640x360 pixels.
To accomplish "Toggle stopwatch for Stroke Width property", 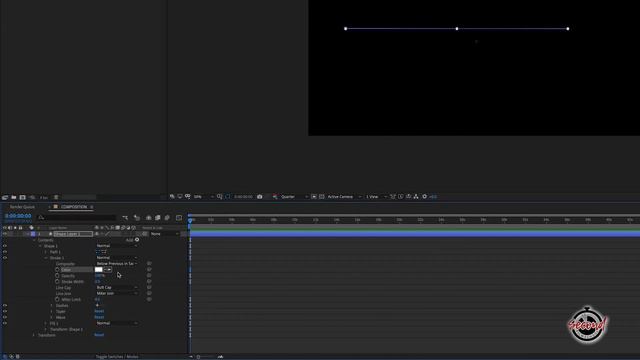I will pos(57,282).
